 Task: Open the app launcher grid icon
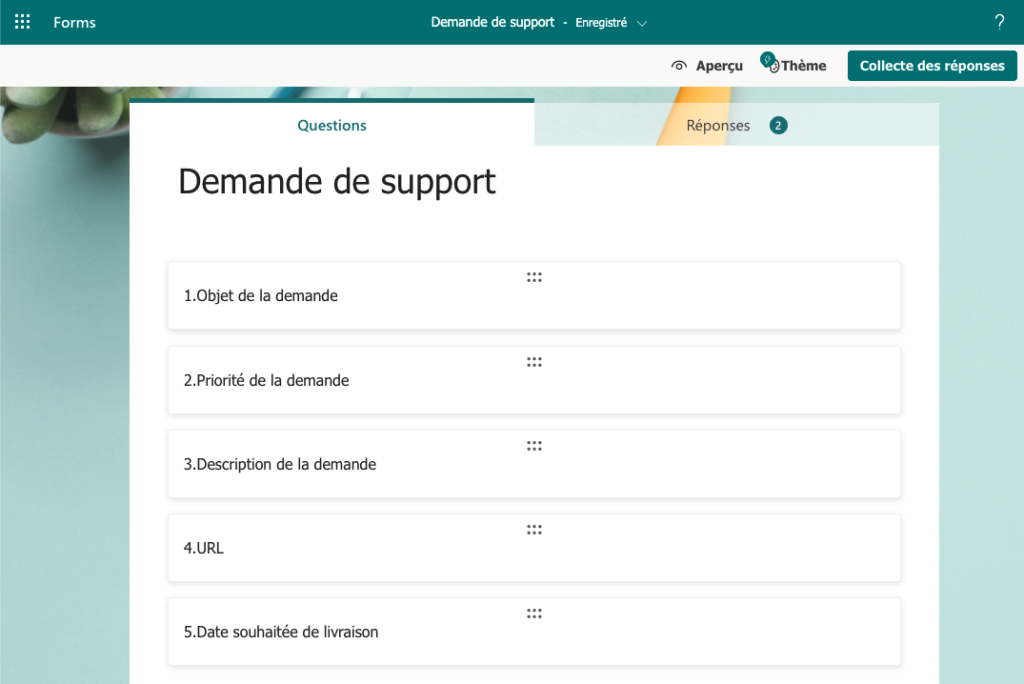coord(22,22)
